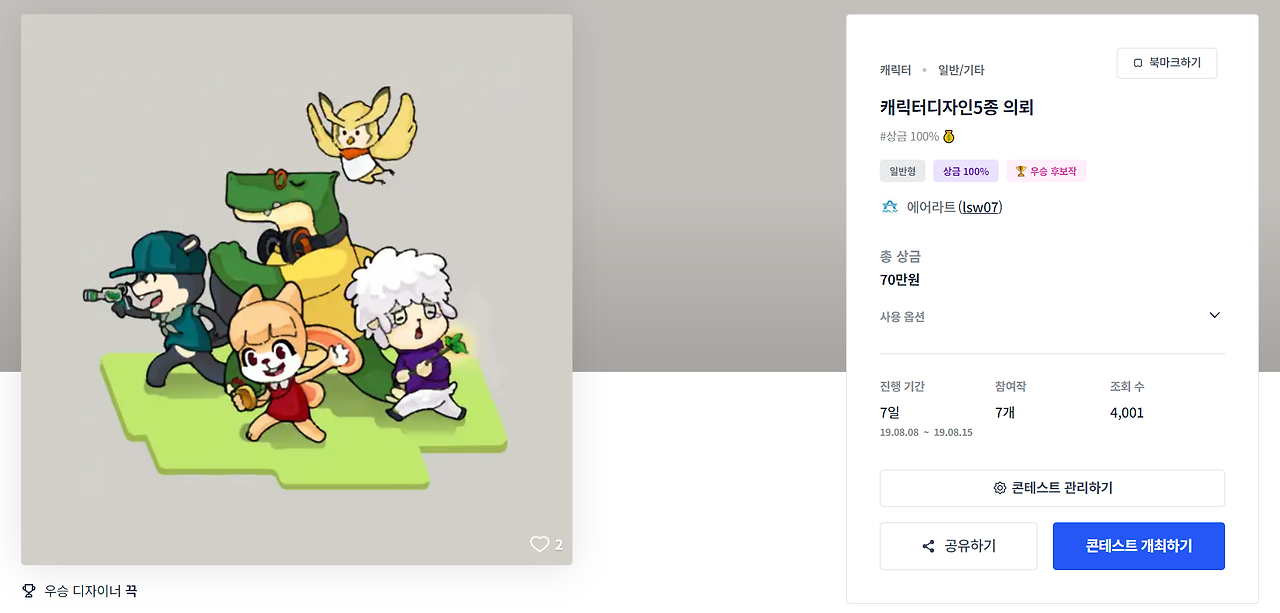
Task: Open the 사용 옵션 section label
Action: 902,316
